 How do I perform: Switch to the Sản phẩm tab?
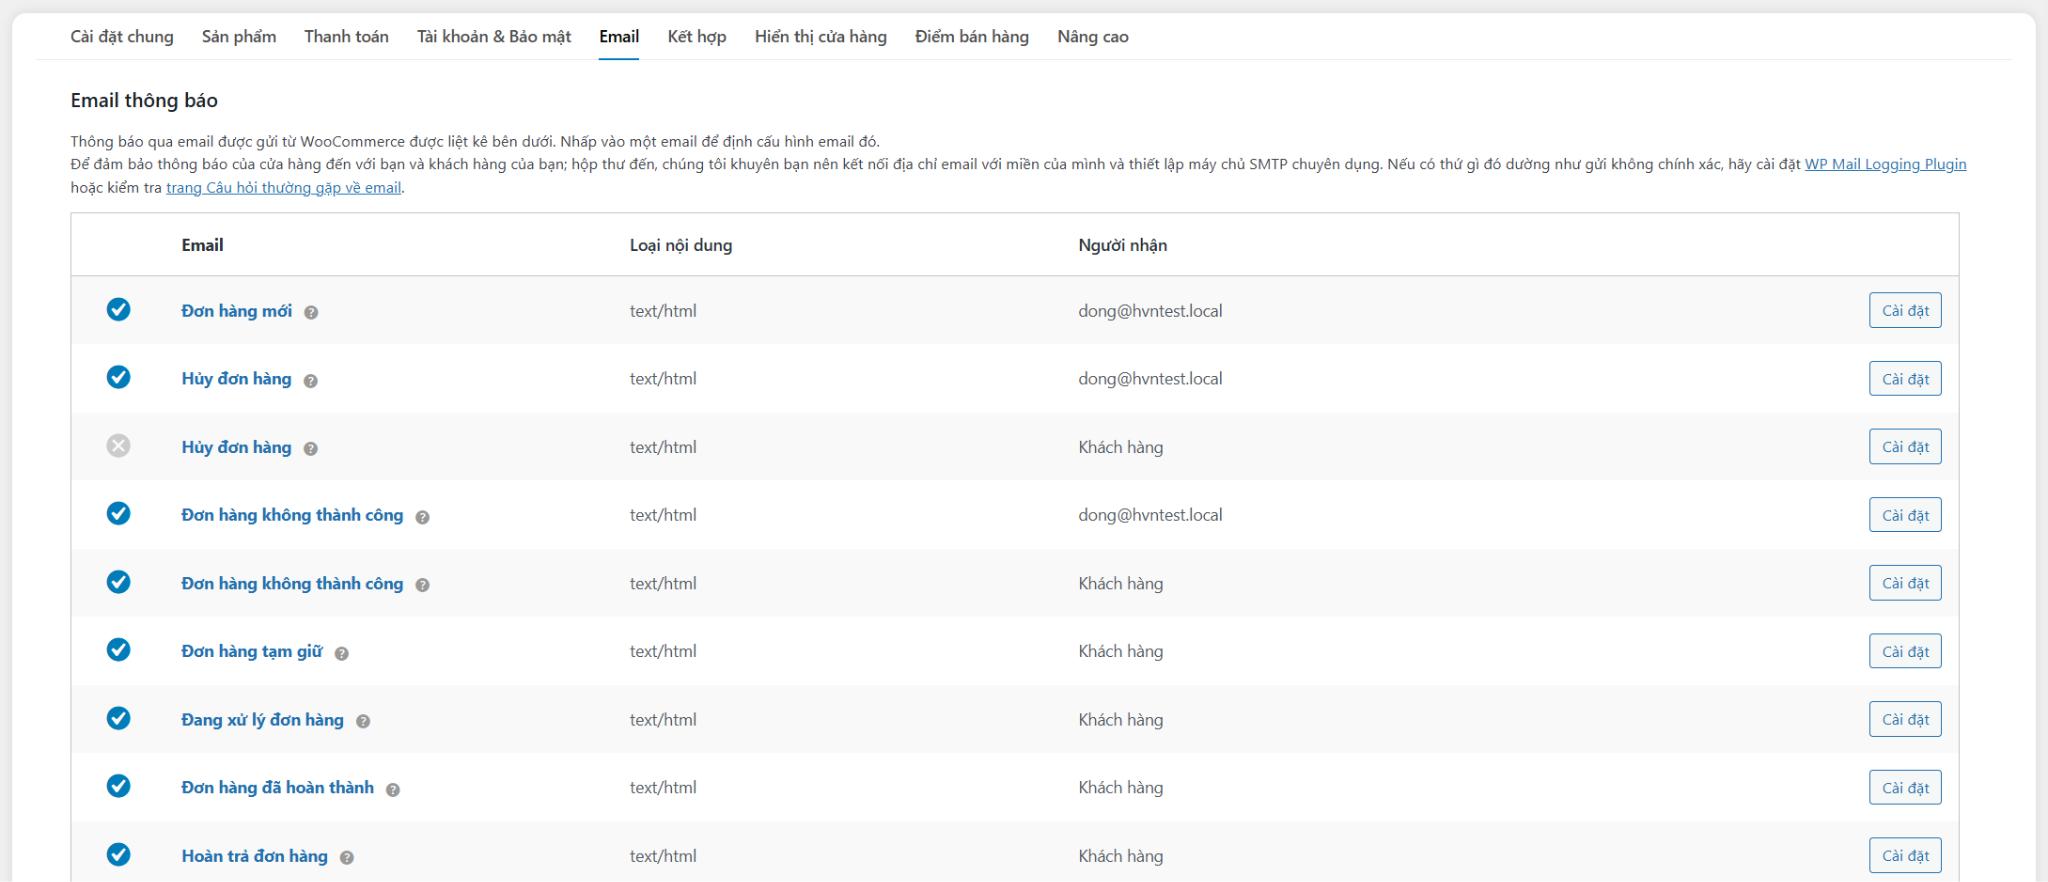click(239, 37)
